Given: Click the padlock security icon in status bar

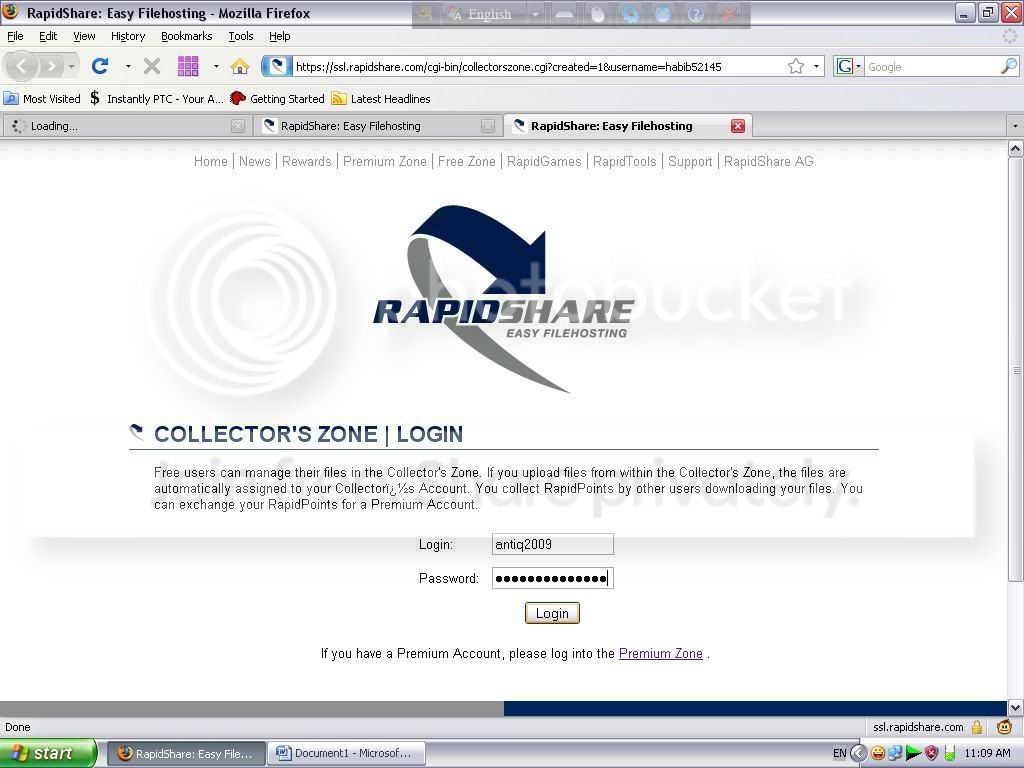Looking at the screenshot, I should (x=977, y=727).
